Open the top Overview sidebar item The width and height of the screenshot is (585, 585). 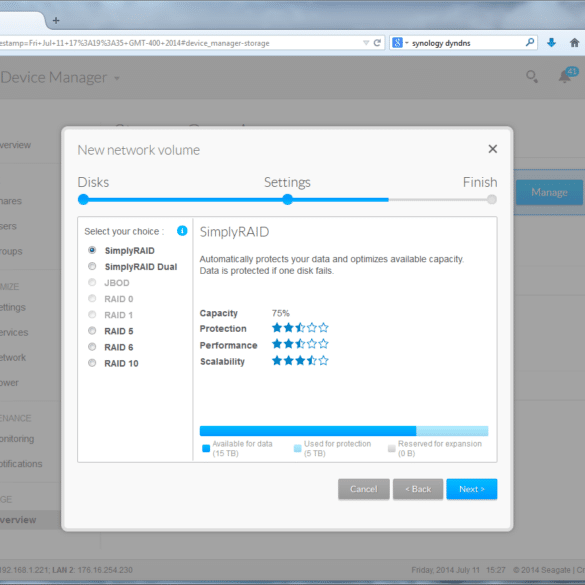tap(15, 145)
